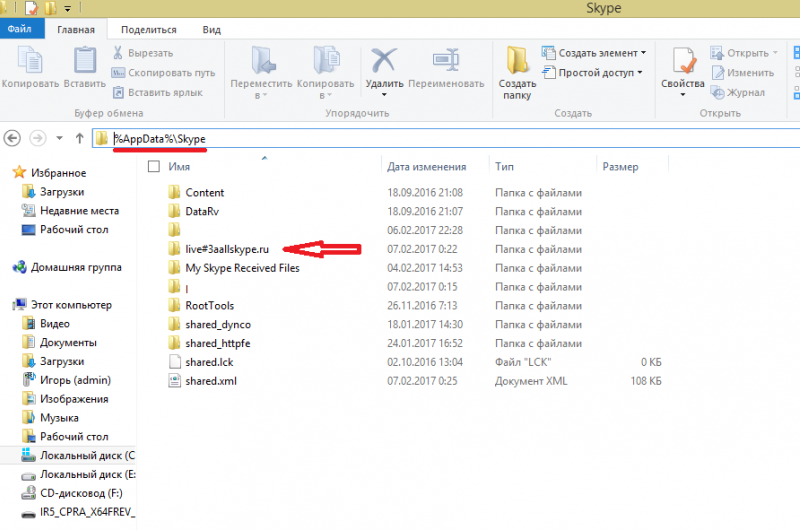The width and height of the screenshot is (800, 530).
Task: Open Desktop (Рабочий стол) under Favorites
Action: click(x=74, y=230)
